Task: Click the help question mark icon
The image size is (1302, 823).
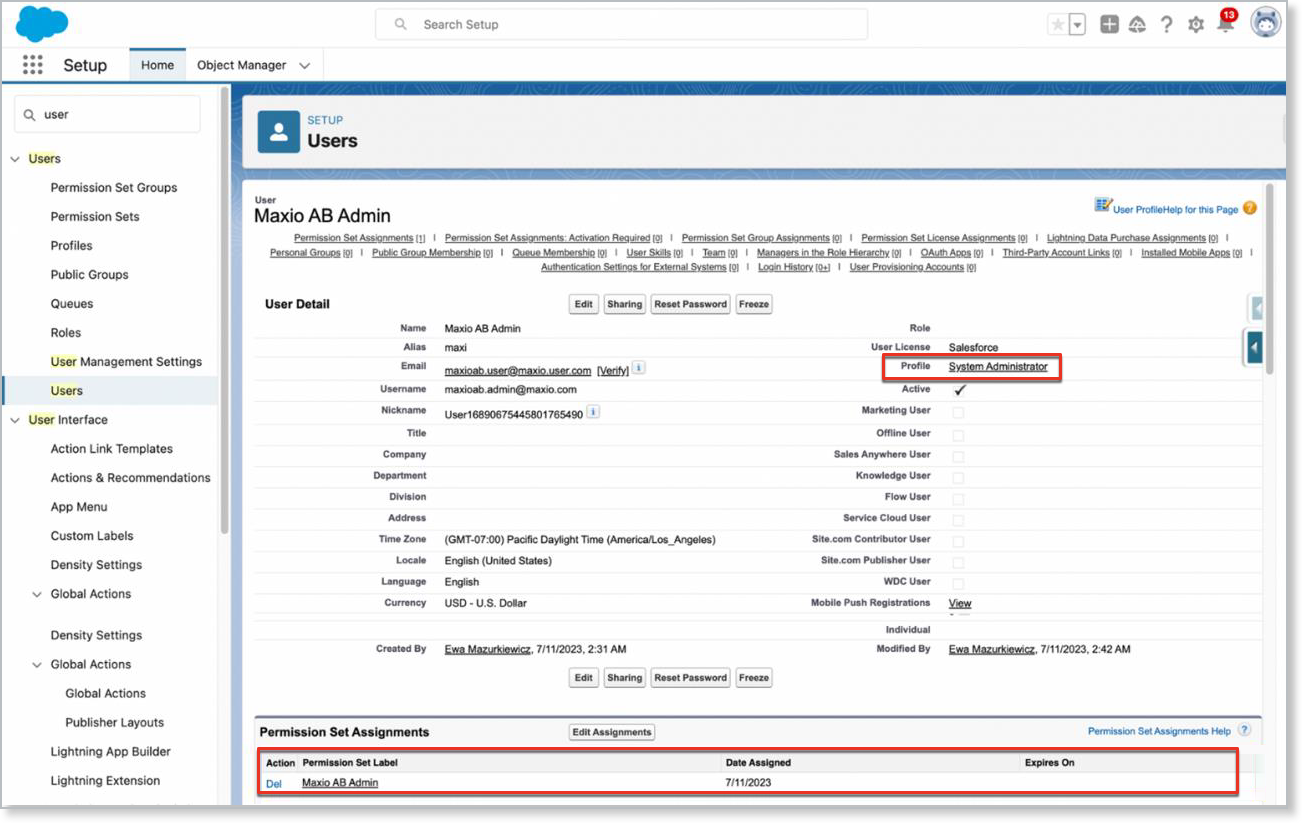Action: (1166, 25)
